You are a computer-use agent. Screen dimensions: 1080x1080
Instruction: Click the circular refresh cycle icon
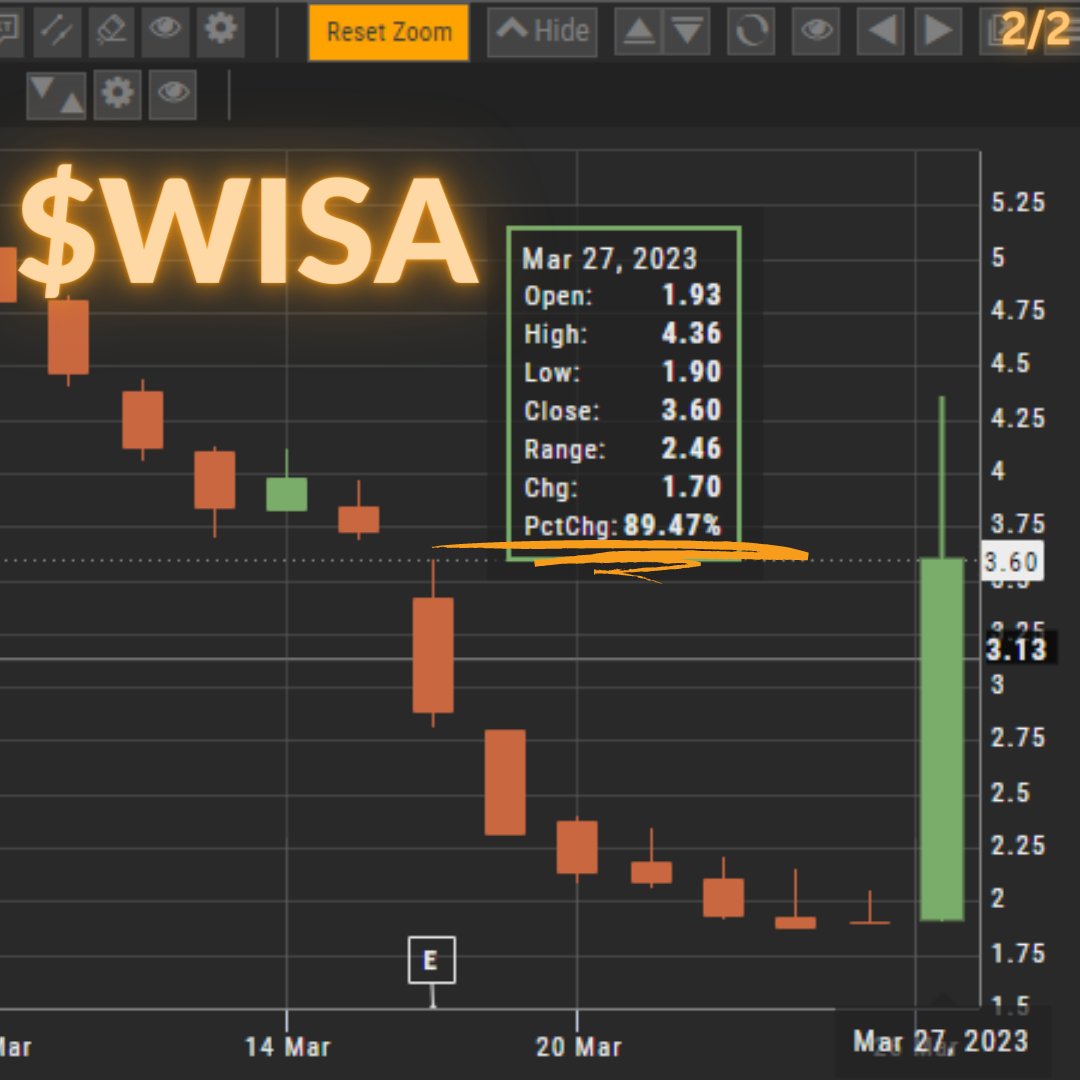pyautogui.click(x=751, y=31)
